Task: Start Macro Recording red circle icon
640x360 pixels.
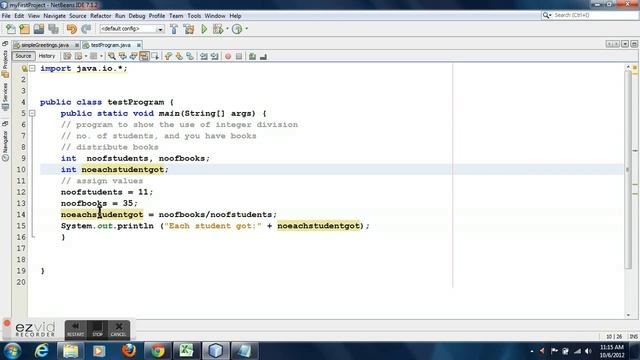Action: click(228, 56)
